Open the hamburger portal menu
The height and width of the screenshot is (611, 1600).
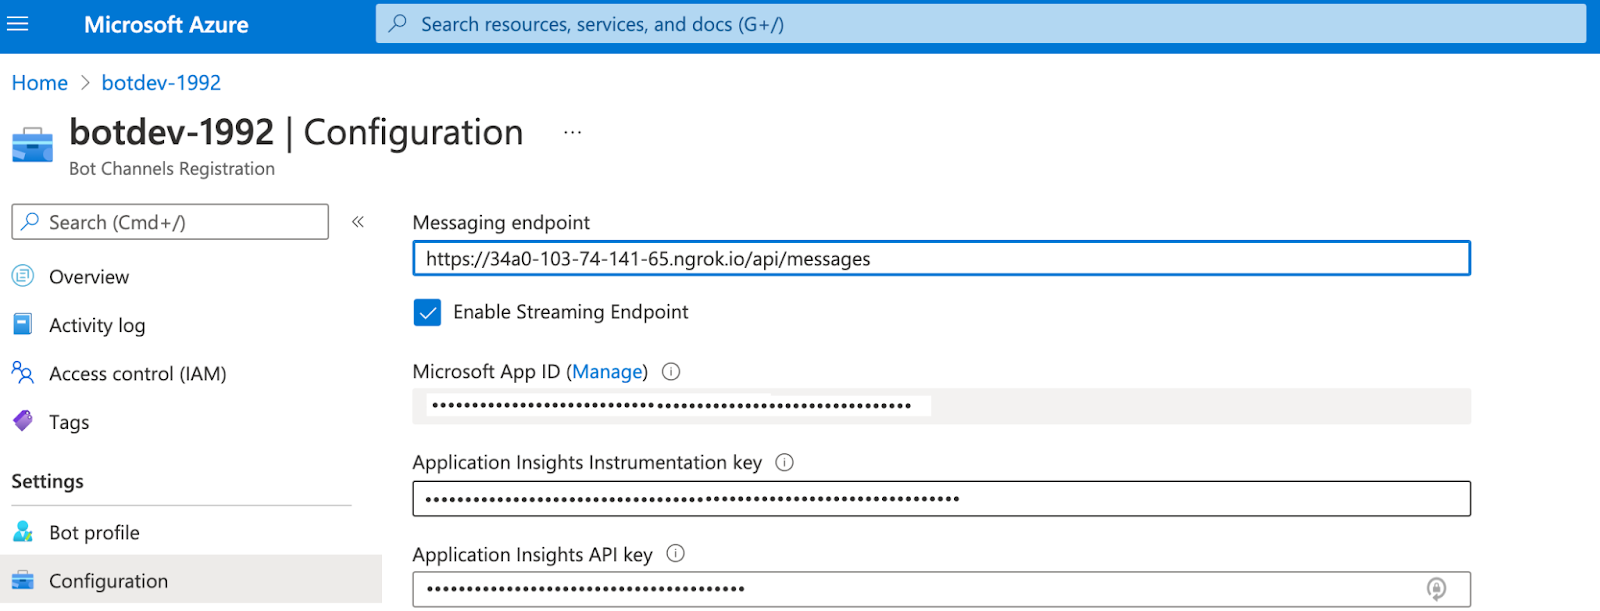point(18,24)
